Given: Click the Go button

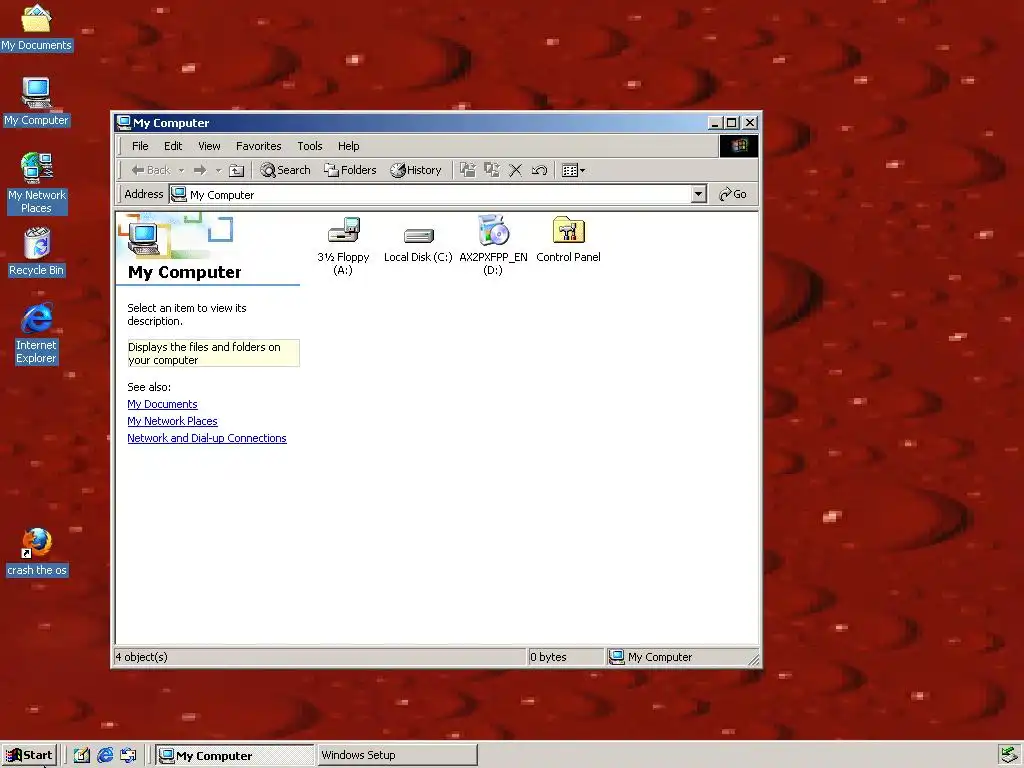Looking at the screenshot, I should pos(733,194).
